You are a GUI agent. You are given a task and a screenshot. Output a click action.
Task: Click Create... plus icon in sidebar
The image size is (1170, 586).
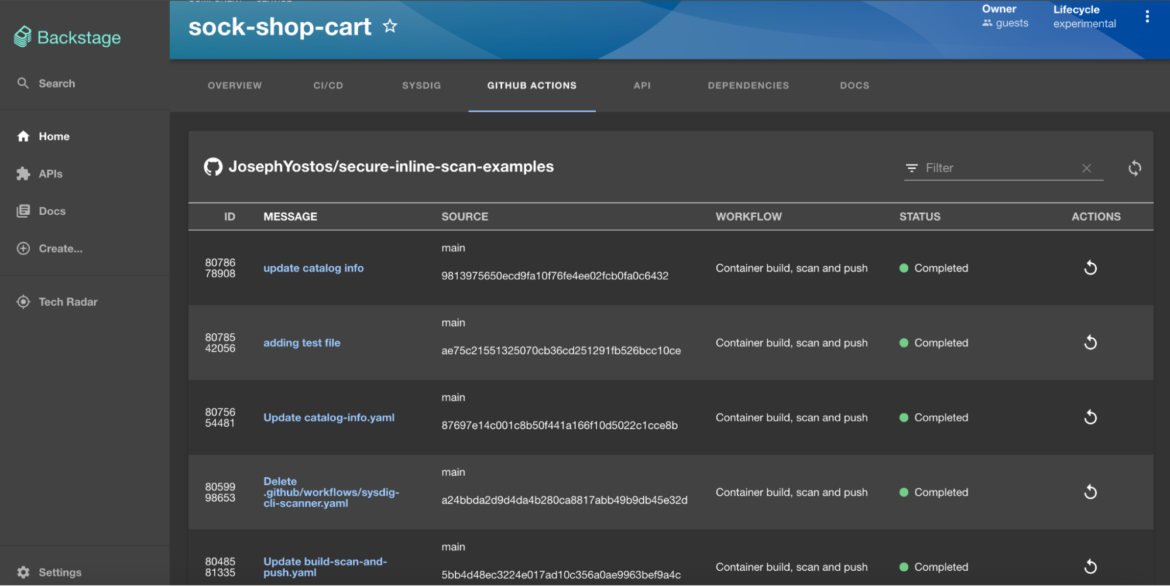click(x=23, y=249)
